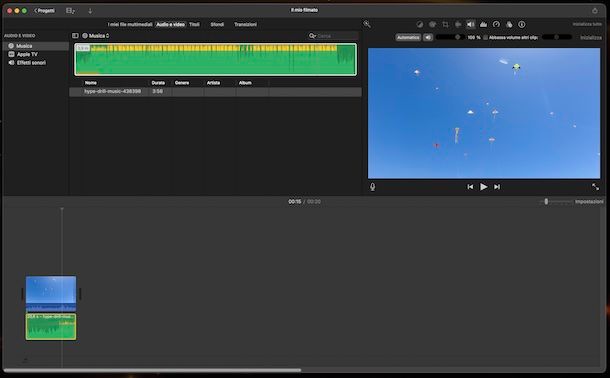The height and width of the screenshot is (378, 610).
Task: Go back to Progetti
Action: pyautogui.click(x=44, y=10)
